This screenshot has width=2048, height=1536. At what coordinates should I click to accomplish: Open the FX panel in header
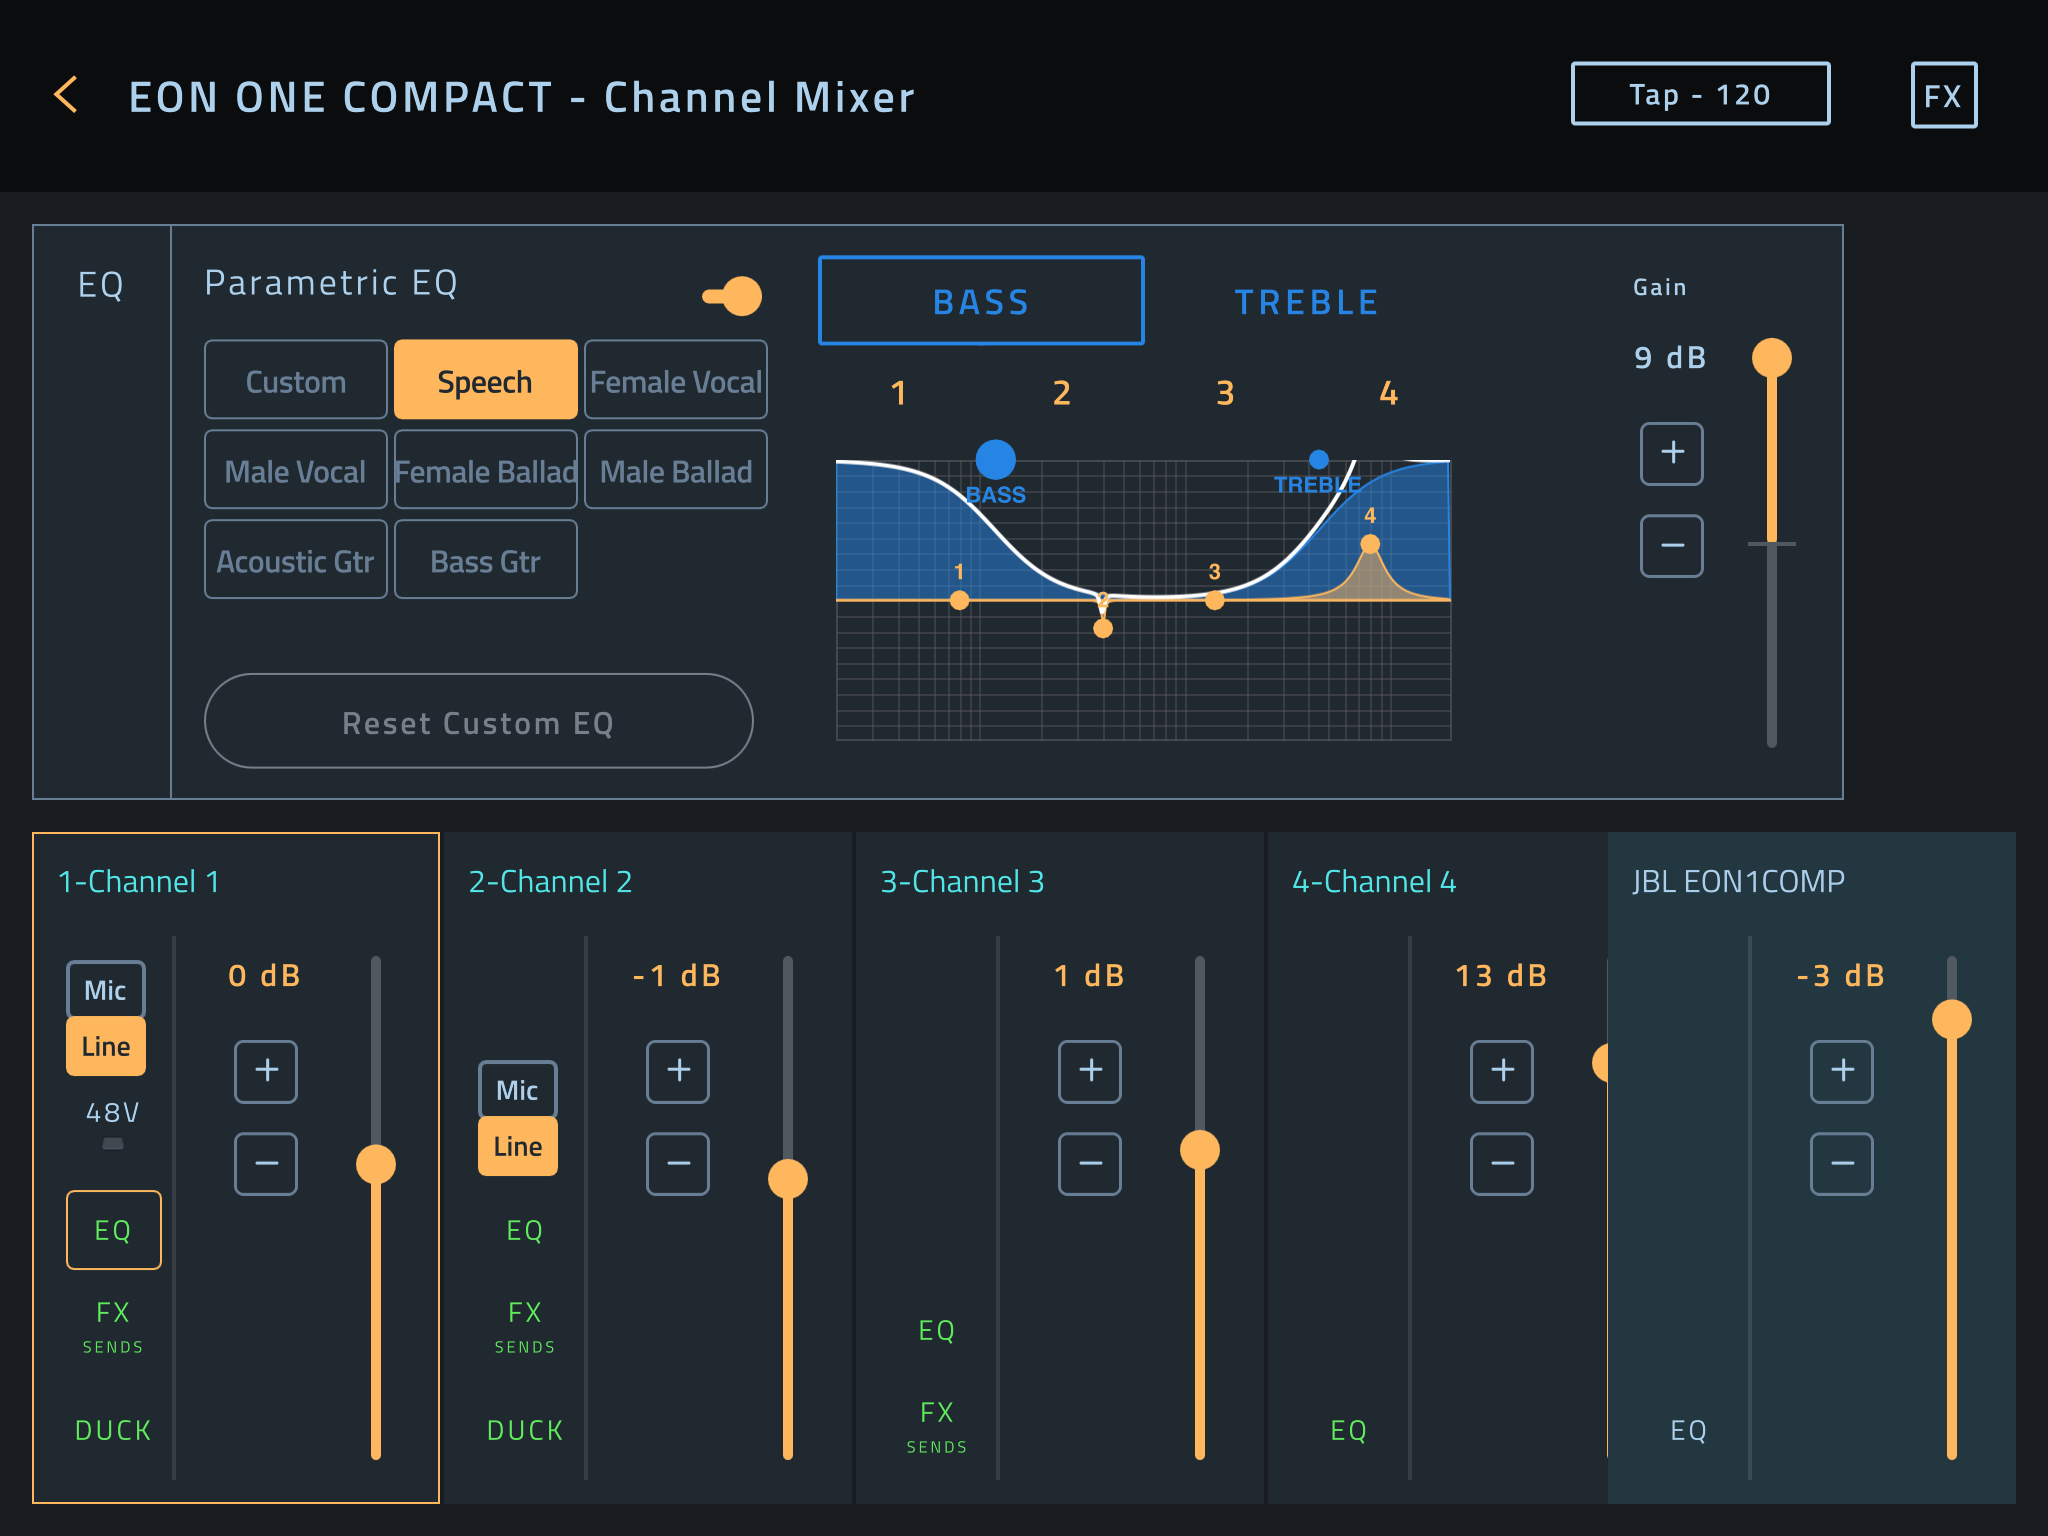1943,96
